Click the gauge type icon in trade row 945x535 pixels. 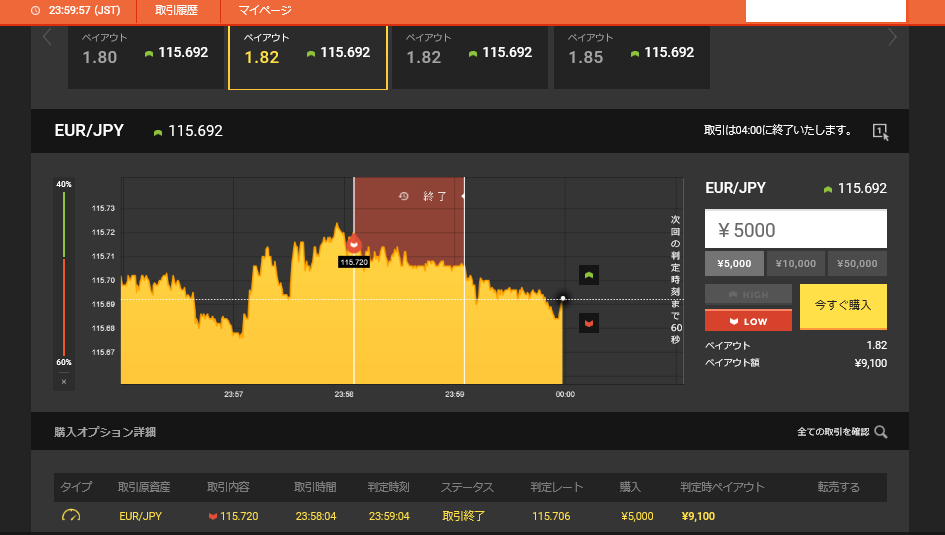click(70, 516)
